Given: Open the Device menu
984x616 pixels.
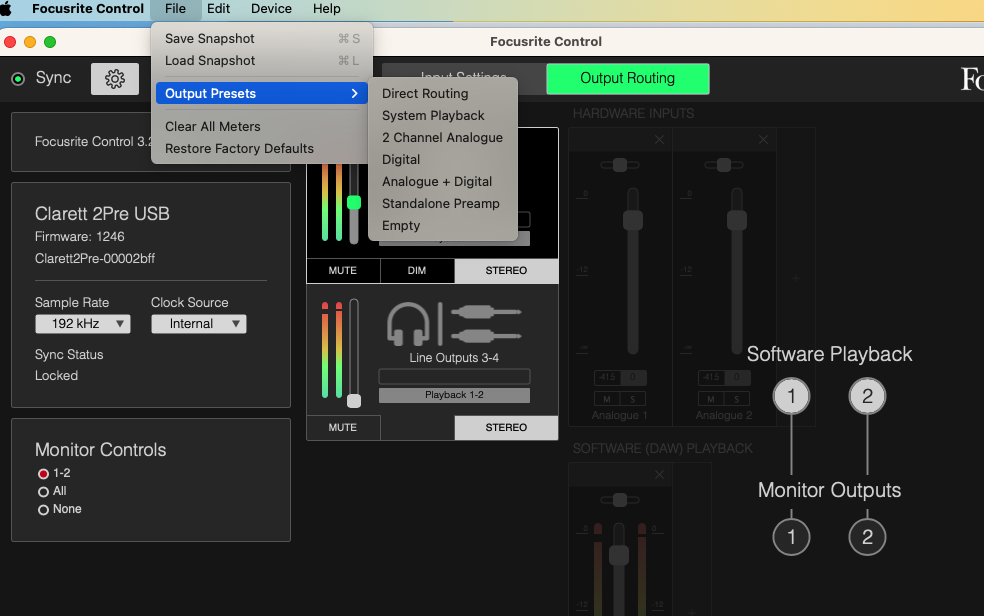Looking at the screenshot, I should 271,9.
